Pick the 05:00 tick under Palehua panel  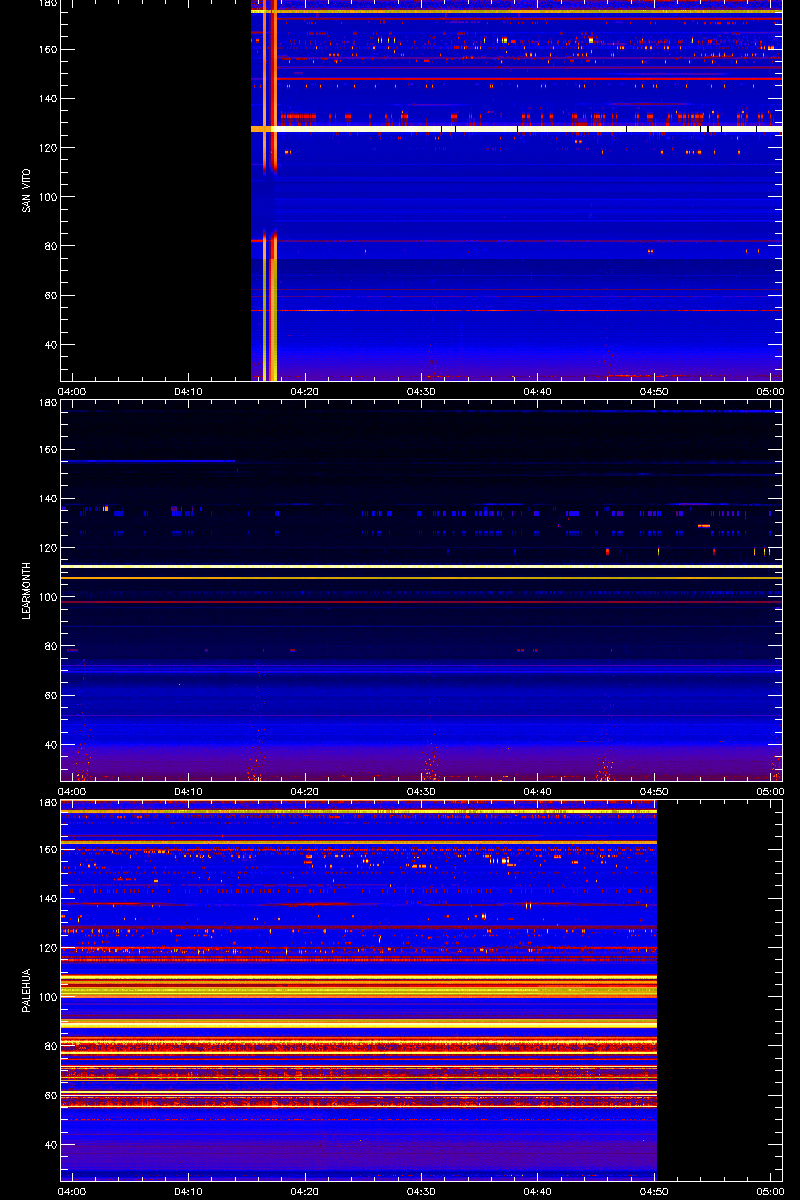770,1191
